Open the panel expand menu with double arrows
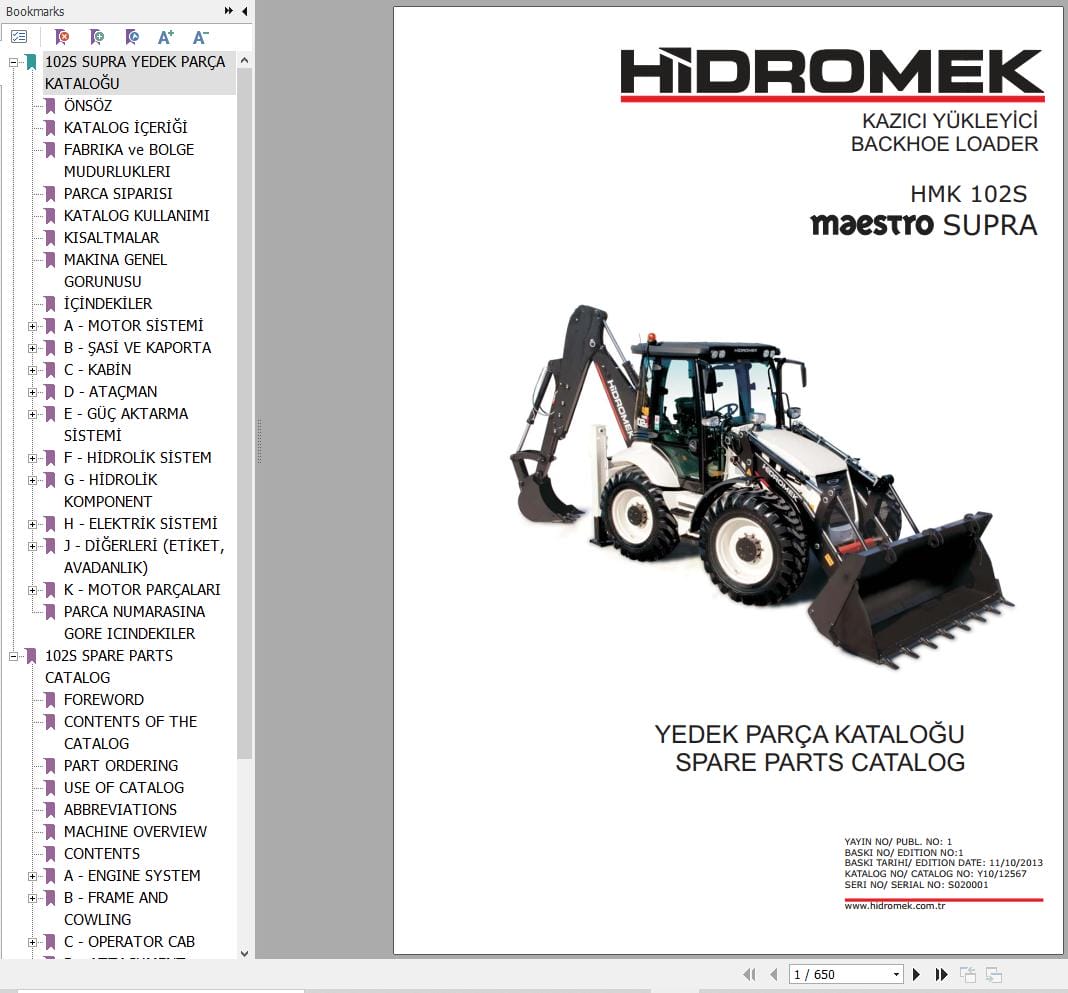The width and height of the screenshot is (1068, 993). tap(227, 11)
